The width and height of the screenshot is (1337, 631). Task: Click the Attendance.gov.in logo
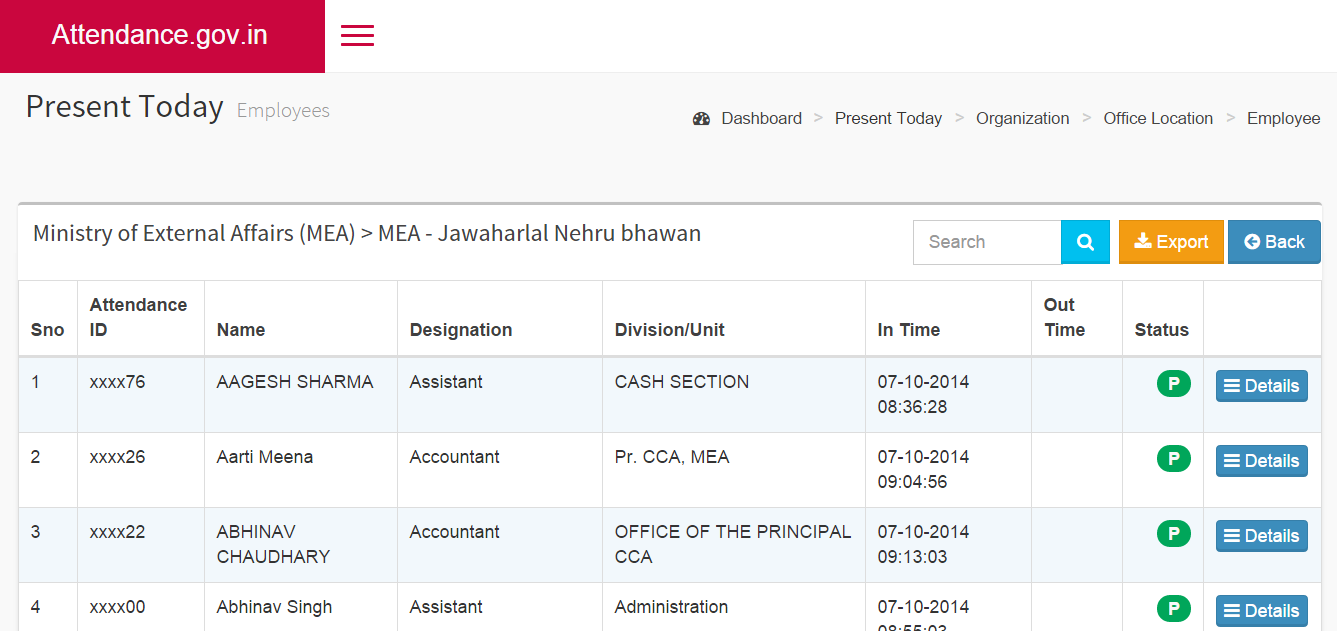(160, 35)
